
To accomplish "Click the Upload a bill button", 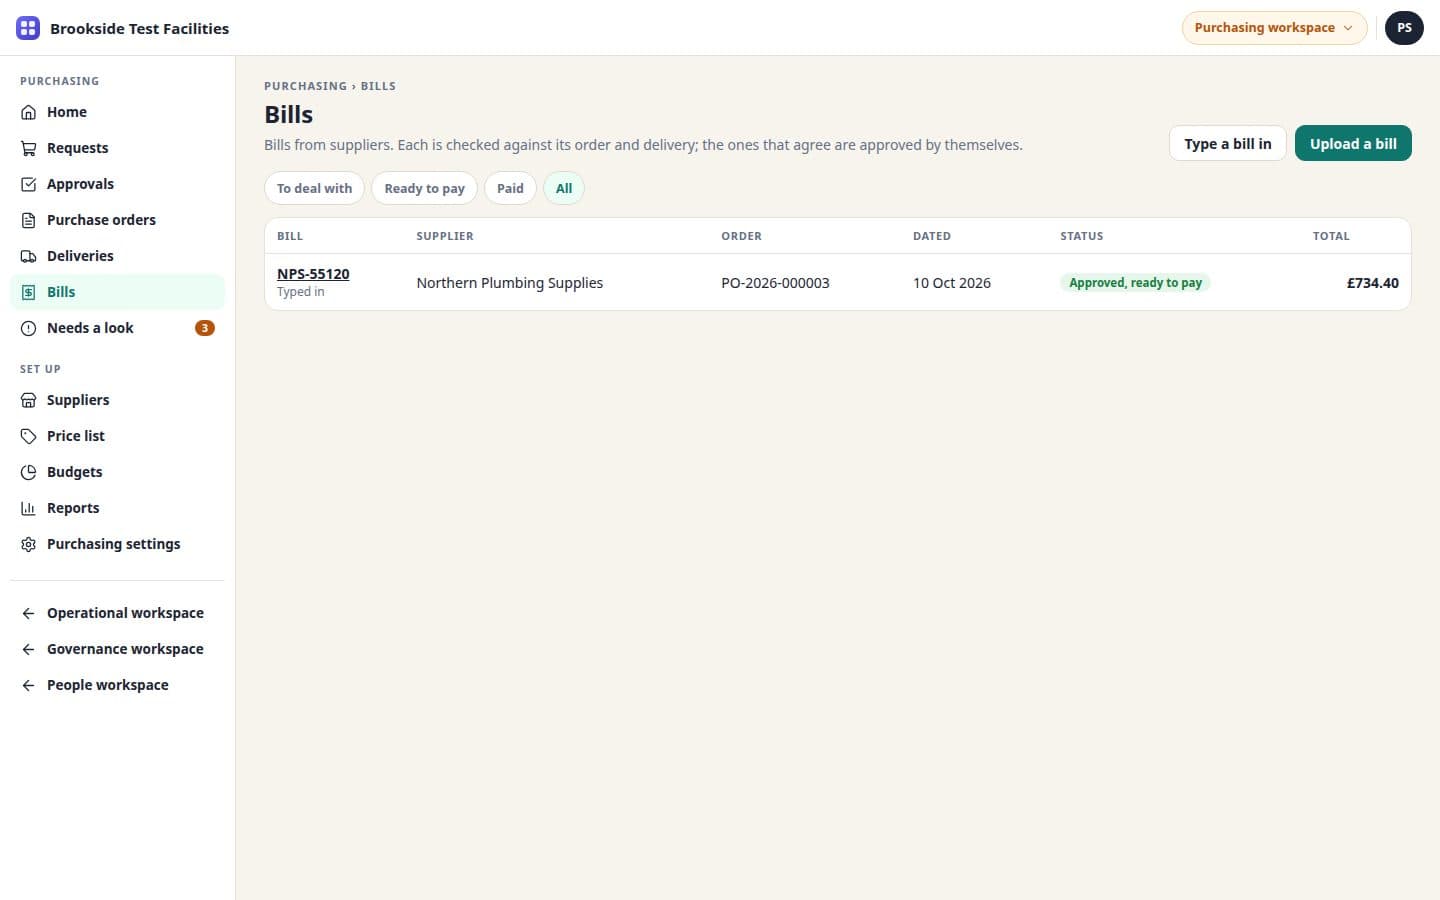I will [x=1353, y=143].
